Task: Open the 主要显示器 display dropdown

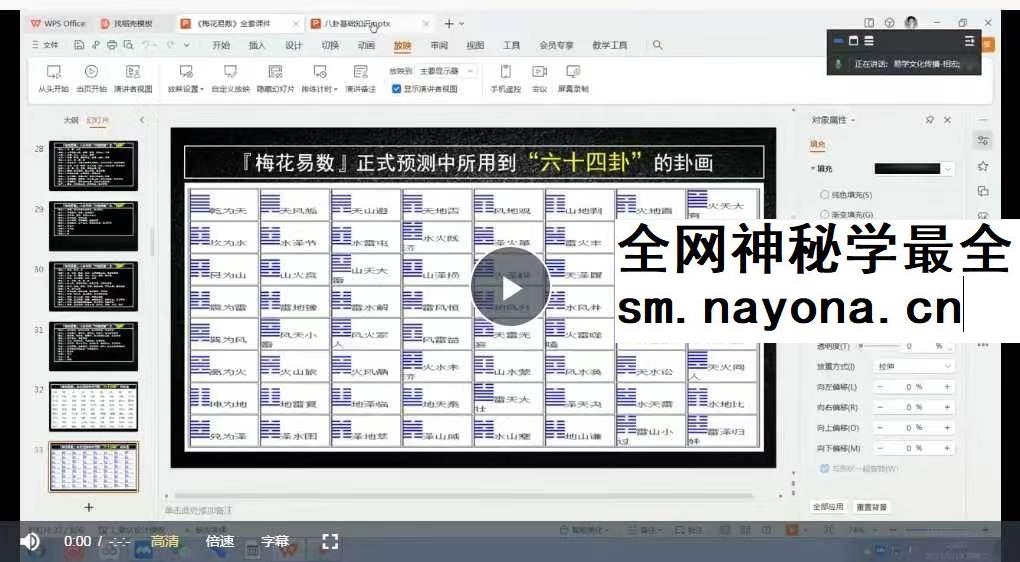Action: tap(446, 71)
